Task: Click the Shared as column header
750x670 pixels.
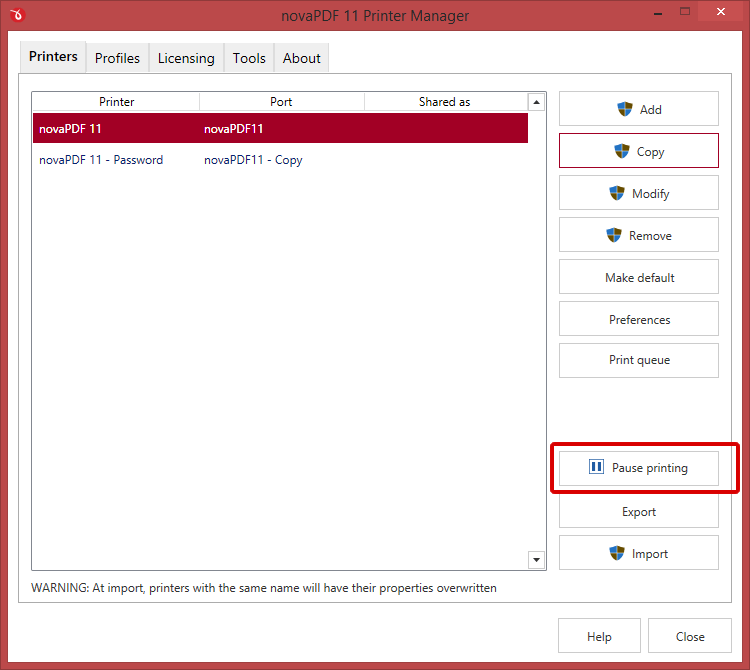Action: click(444, 102)
